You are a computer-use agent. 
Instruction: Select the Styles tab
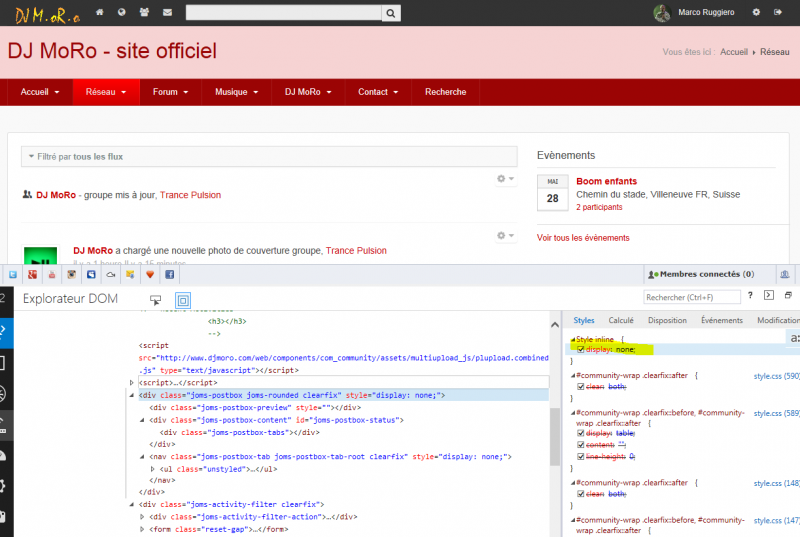coord(584,320)
